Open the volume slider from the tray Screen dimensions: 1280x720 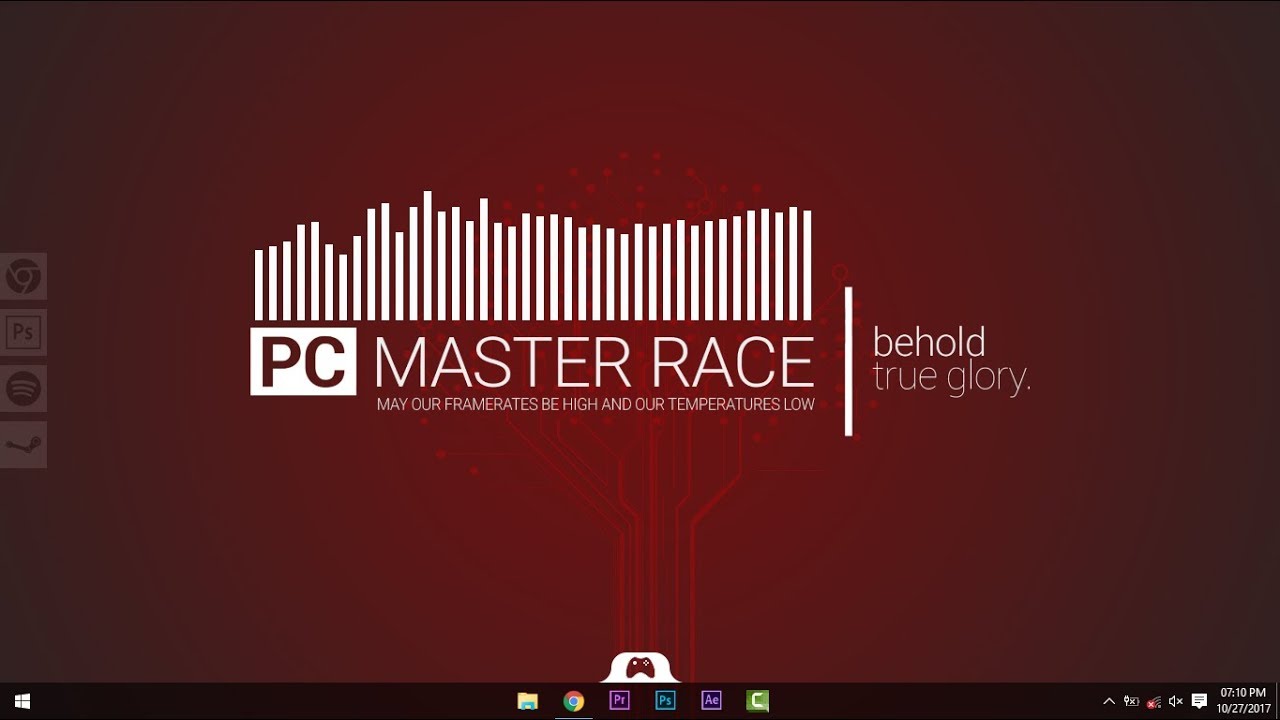[x=1176, y=701]
